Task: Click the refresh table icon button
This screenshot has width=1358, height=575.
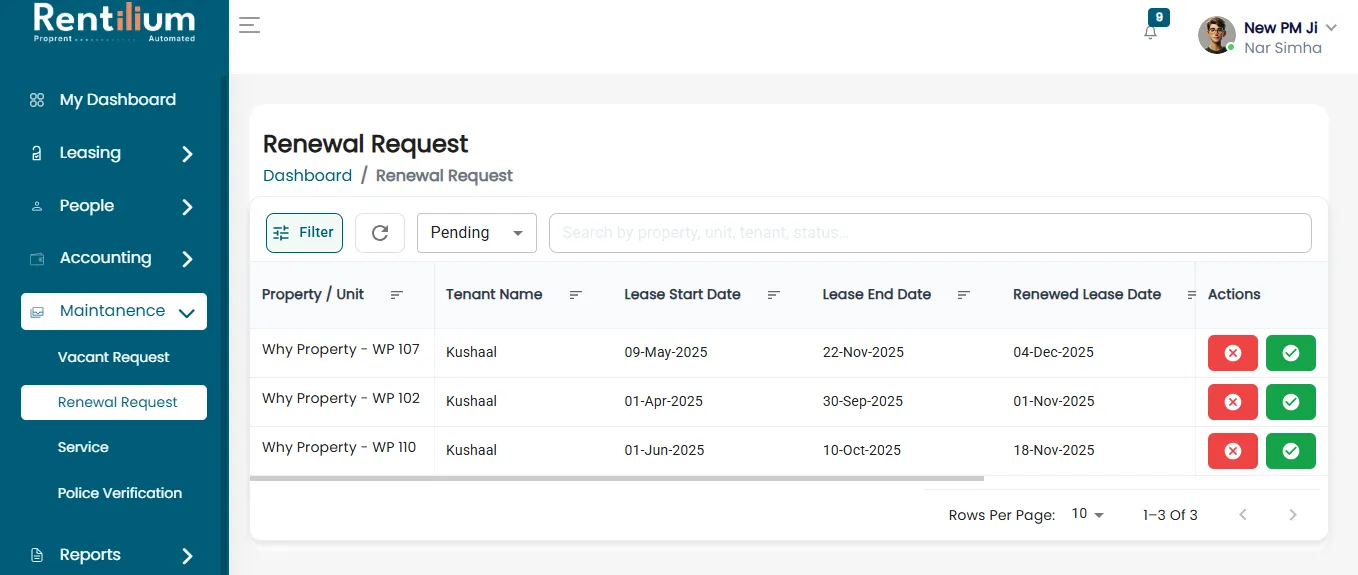Action: click(380, 233)
